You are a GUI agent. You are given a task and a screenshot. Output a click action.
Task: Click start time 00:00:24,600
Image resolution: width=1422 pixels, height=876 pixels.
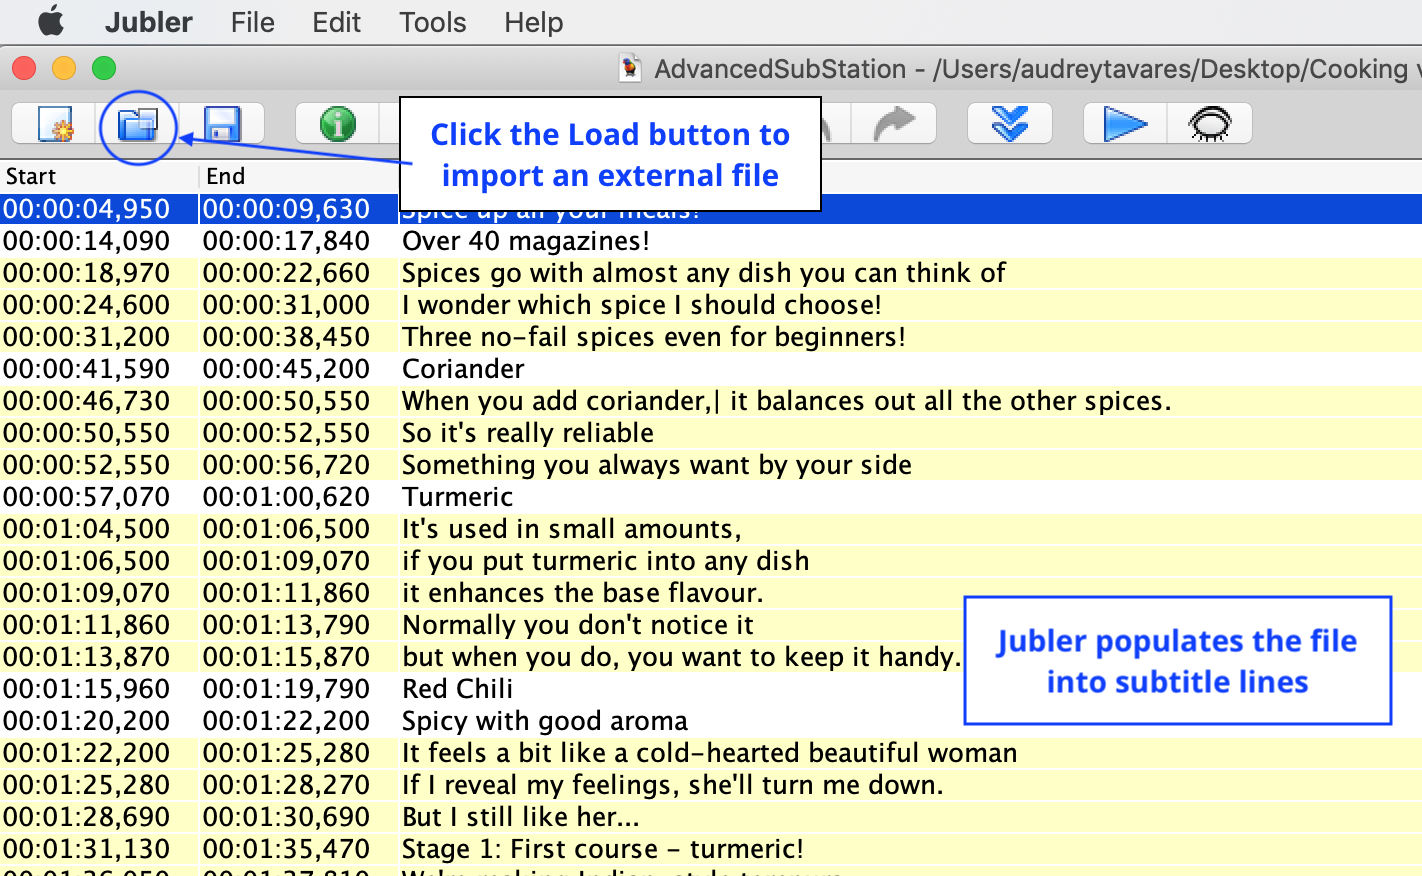coord(87,305)
